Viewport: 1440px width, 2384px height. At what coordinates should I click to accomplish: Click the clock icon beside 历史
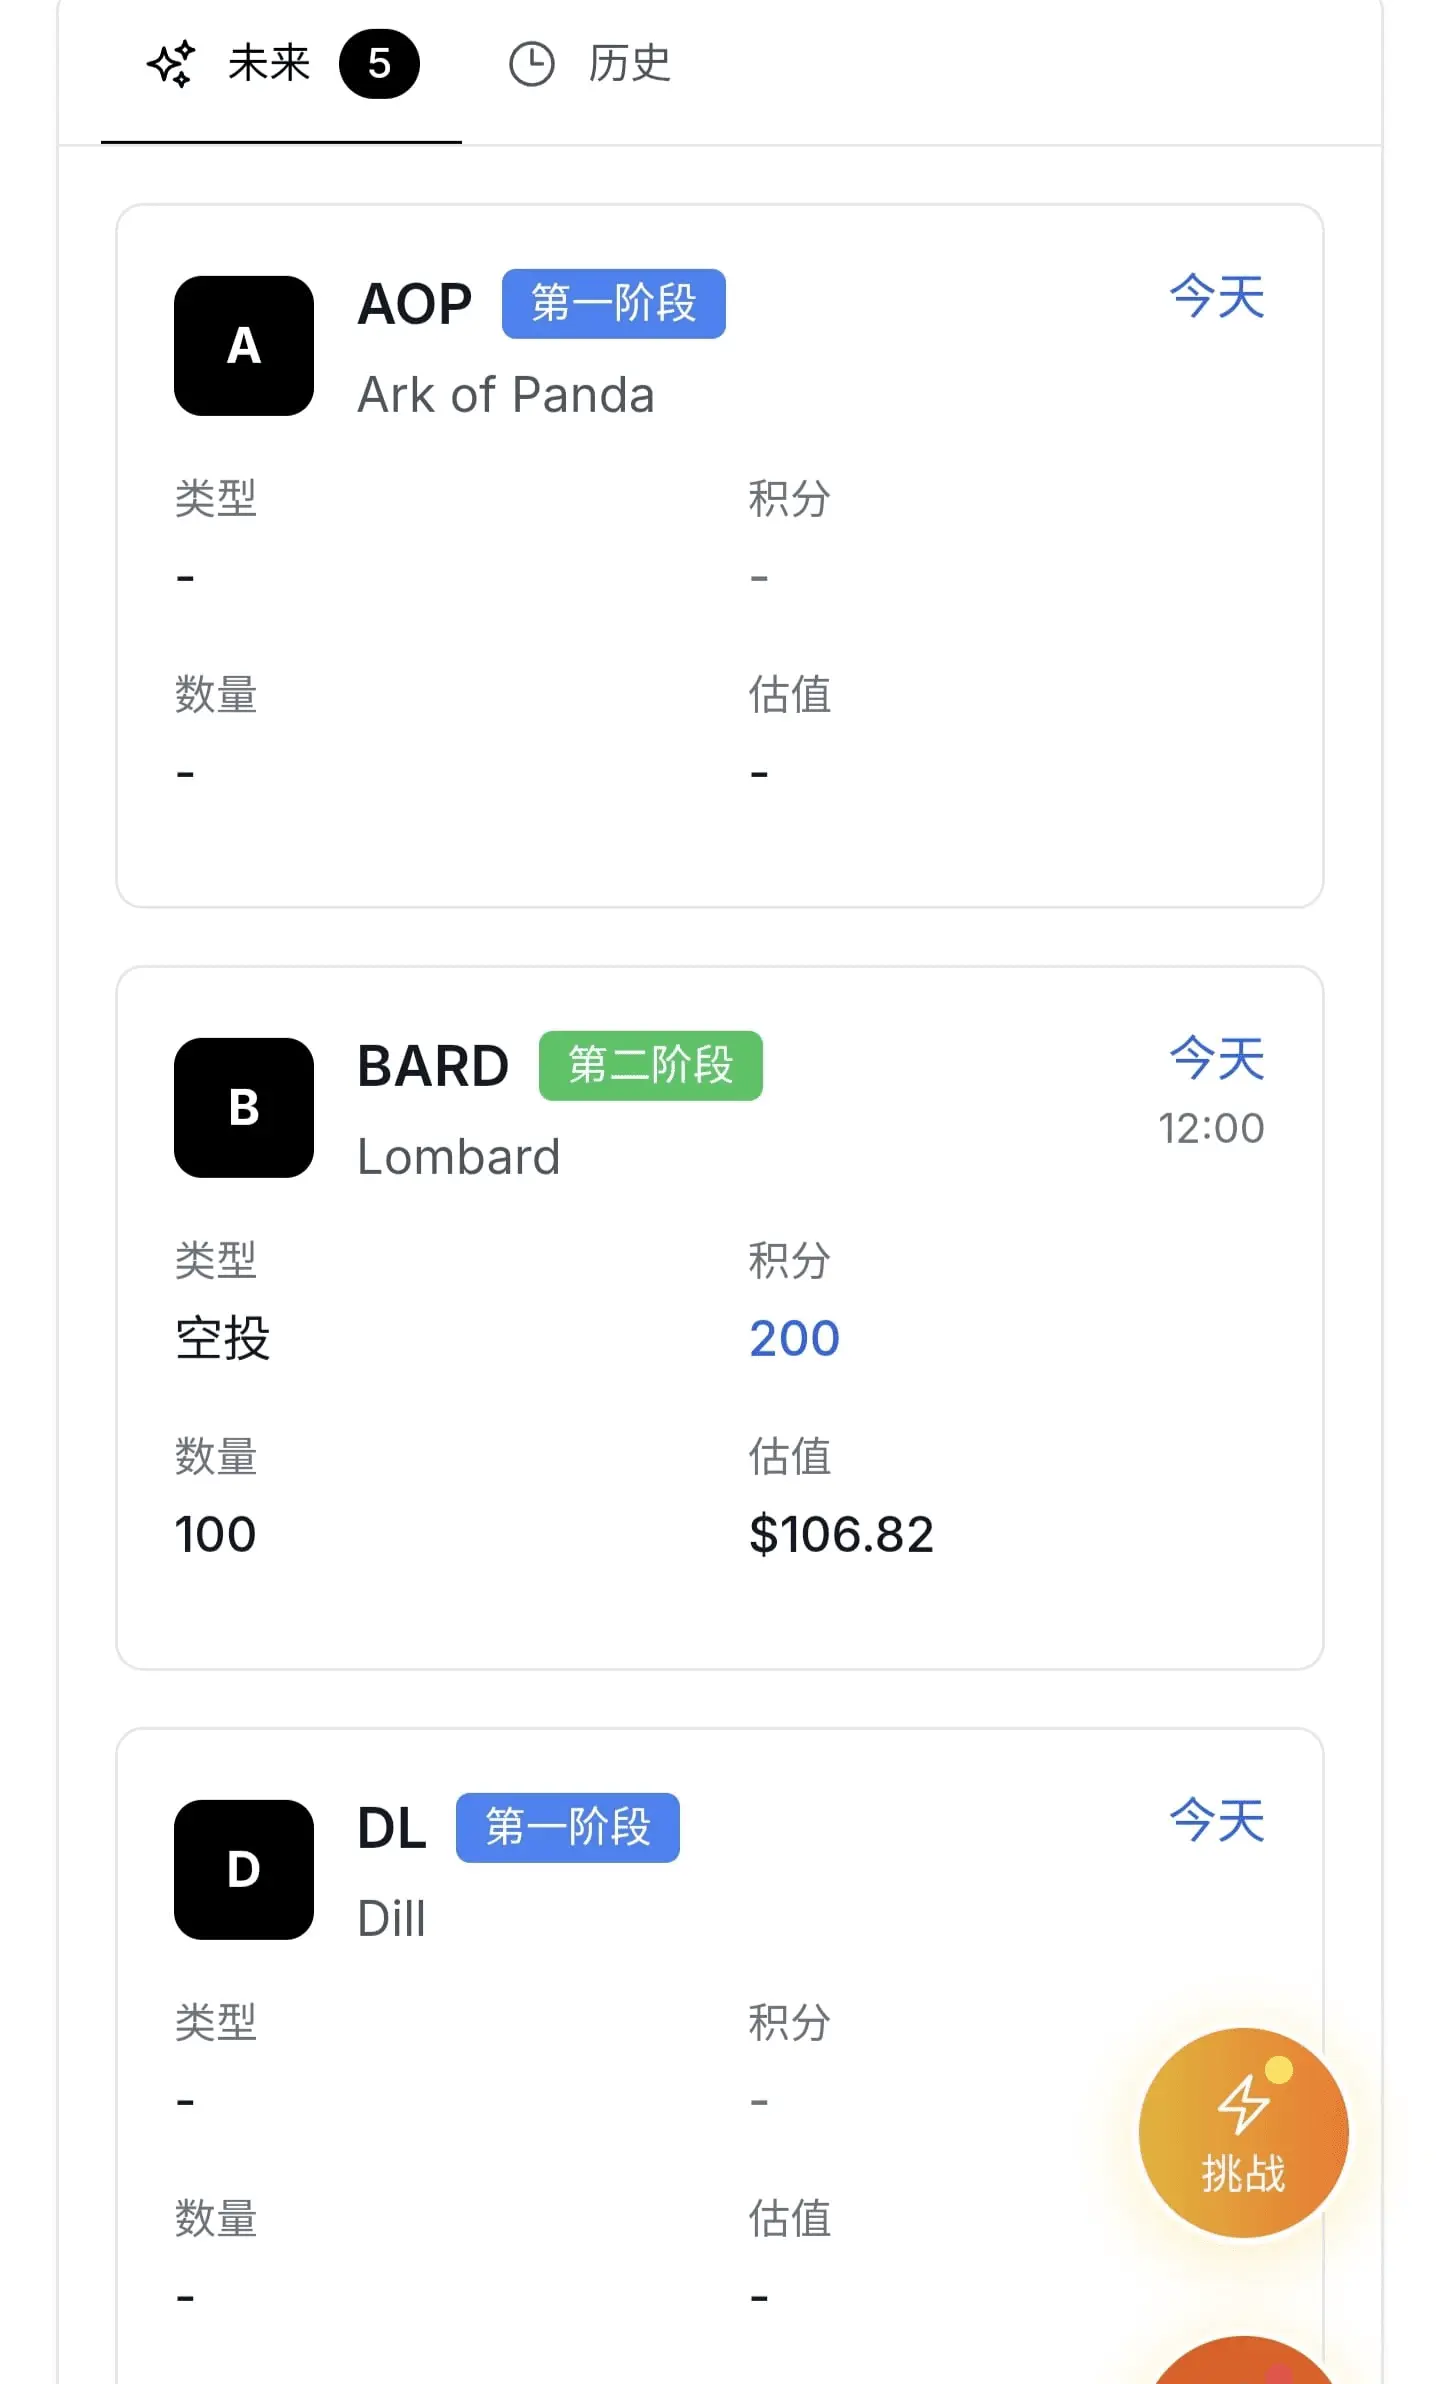click(x=532, y=65)
